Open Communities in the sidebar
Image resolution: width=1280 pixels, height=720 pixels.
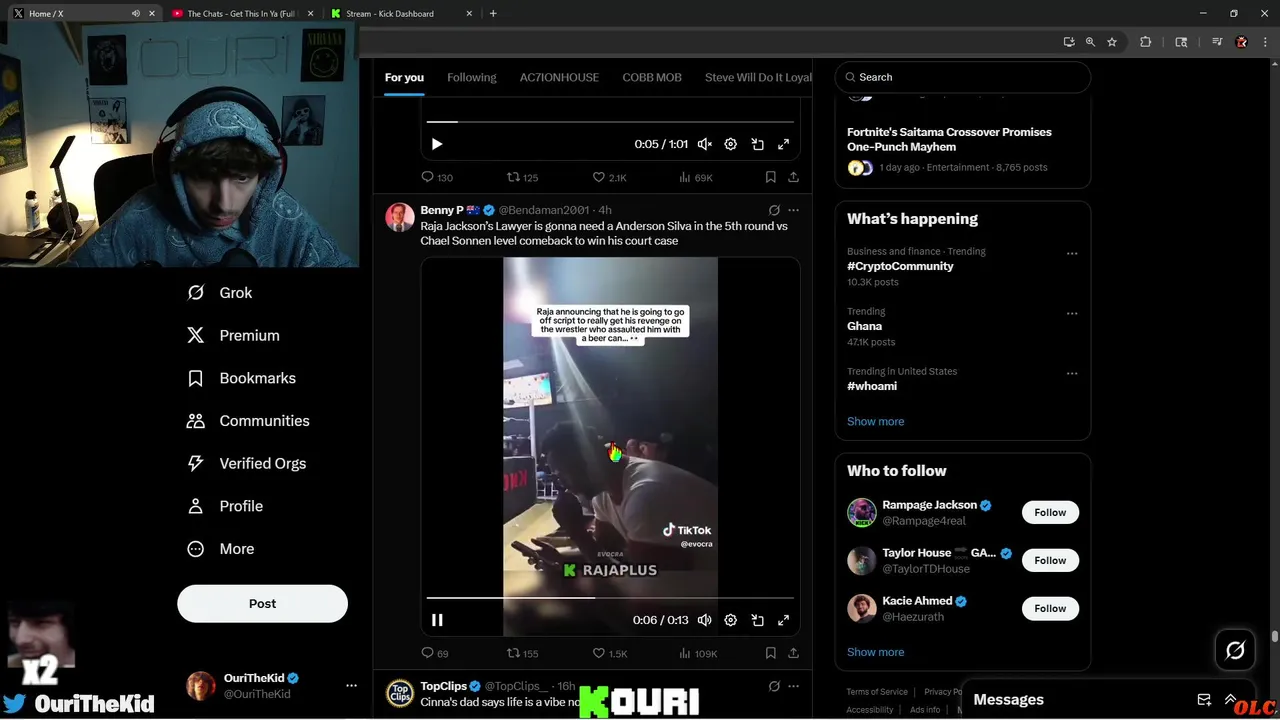tap(247, 421)
